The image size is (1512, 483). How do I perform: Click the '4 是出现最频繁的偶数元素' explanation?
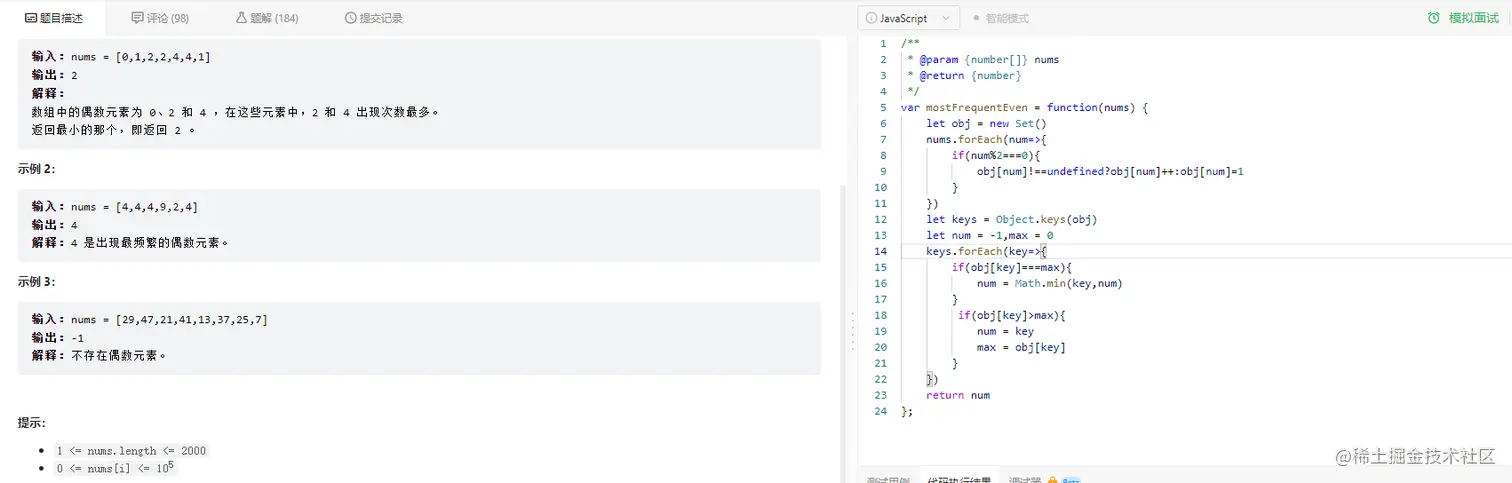(150, 243)
